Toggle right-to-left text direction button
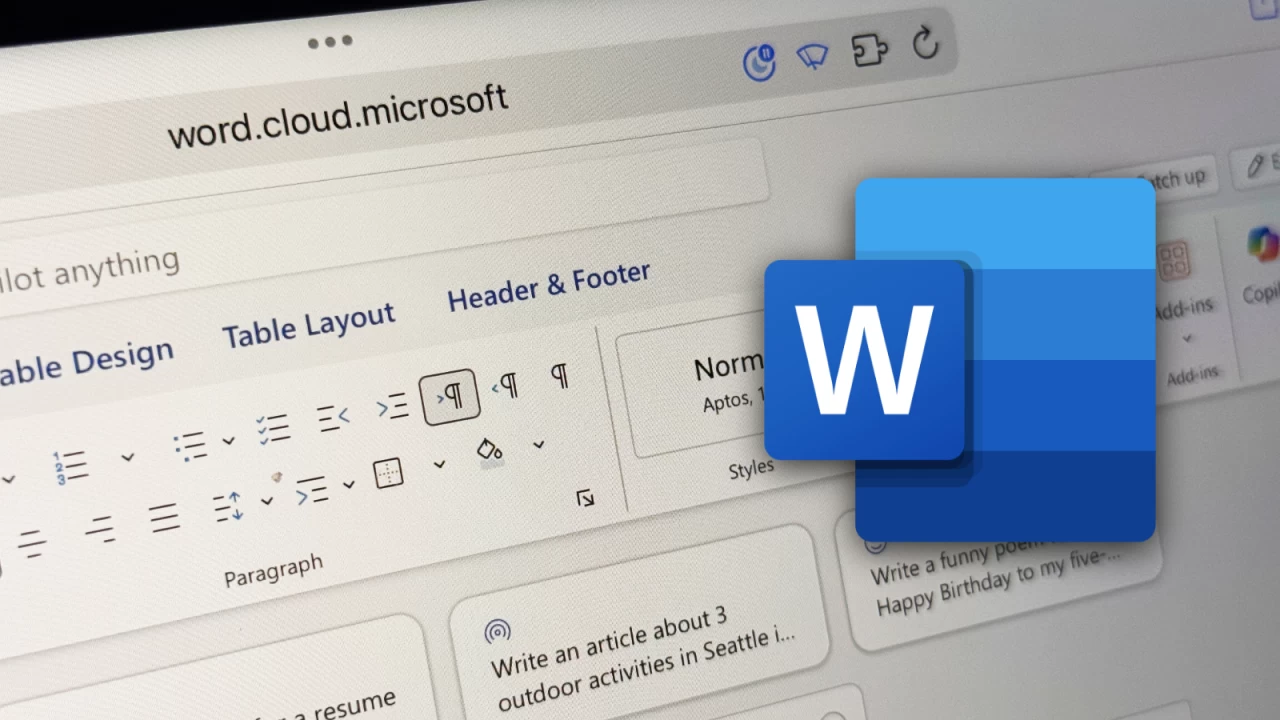This screenshot has width=1280, height=720. [x=505, y=386]
